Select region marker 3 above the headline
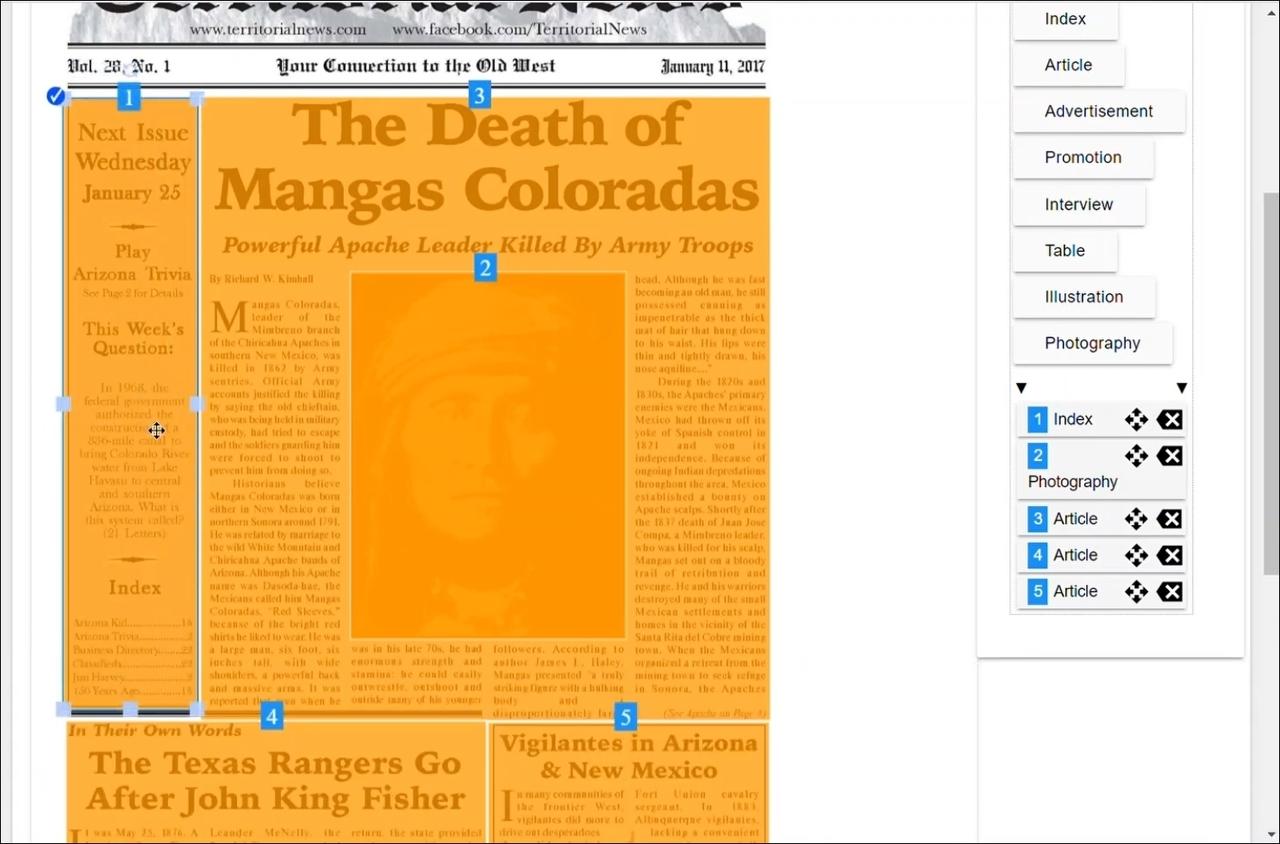This screenshot has height=844, width=1280. coord(479,96)
